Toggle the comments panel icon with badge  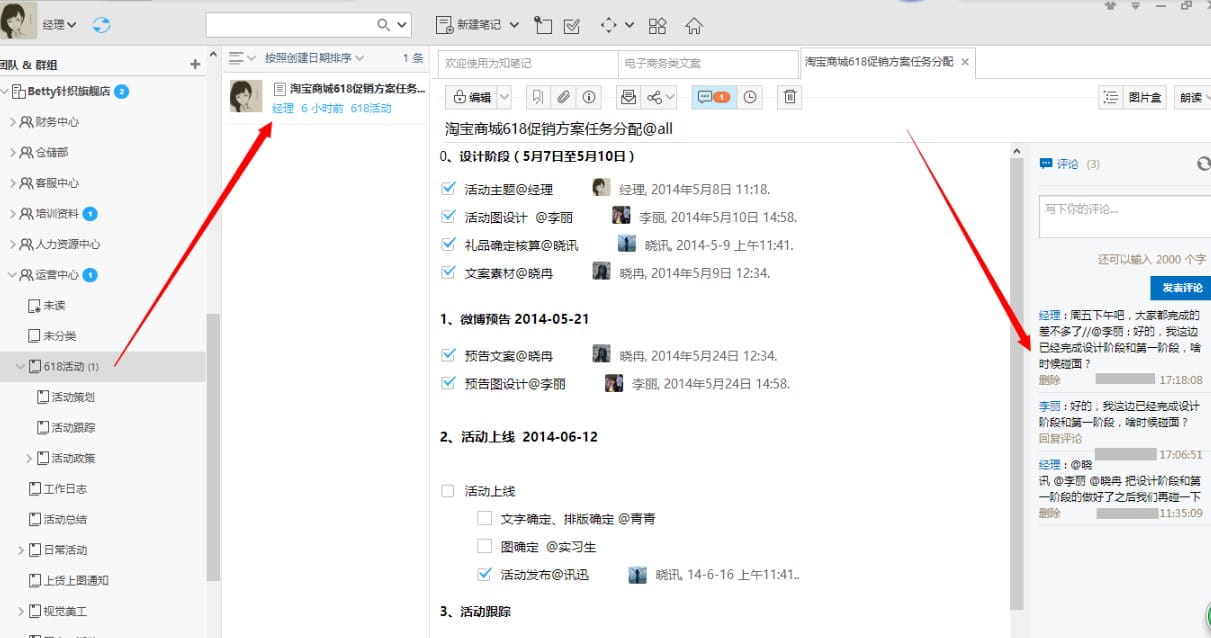pos(713,97)
